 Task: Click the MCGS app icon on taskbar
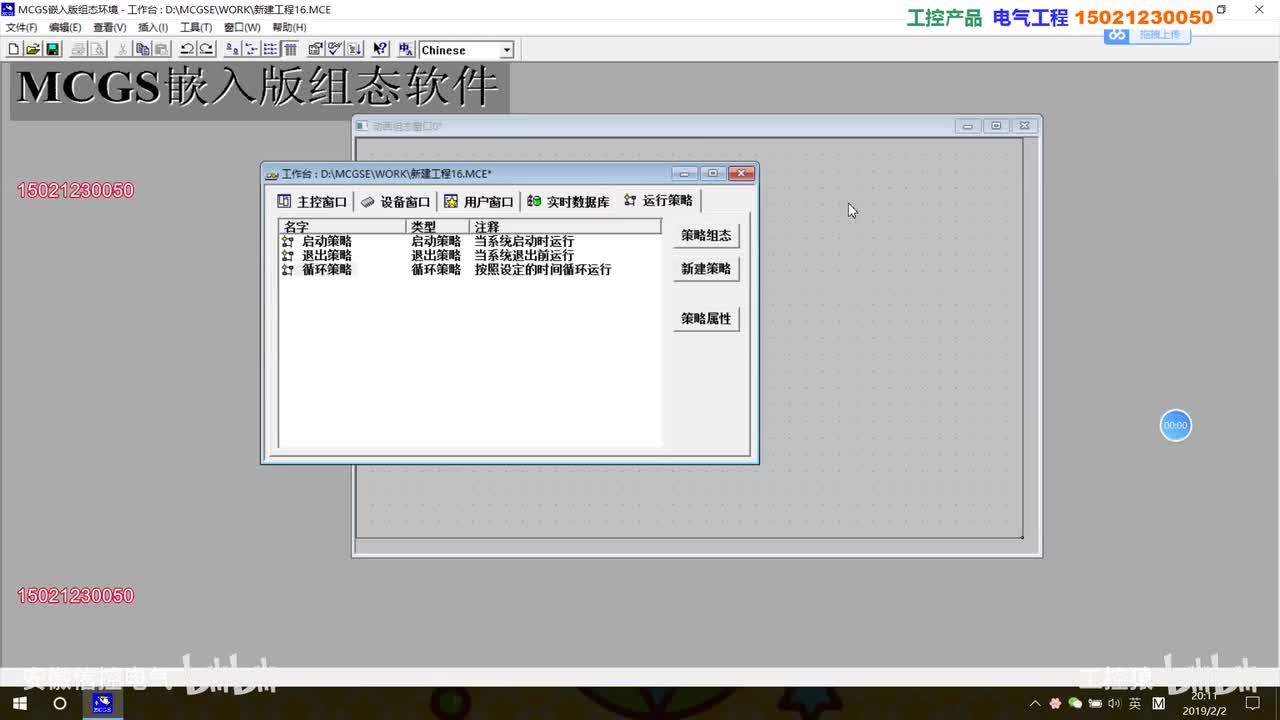click(x=102, y=703)
